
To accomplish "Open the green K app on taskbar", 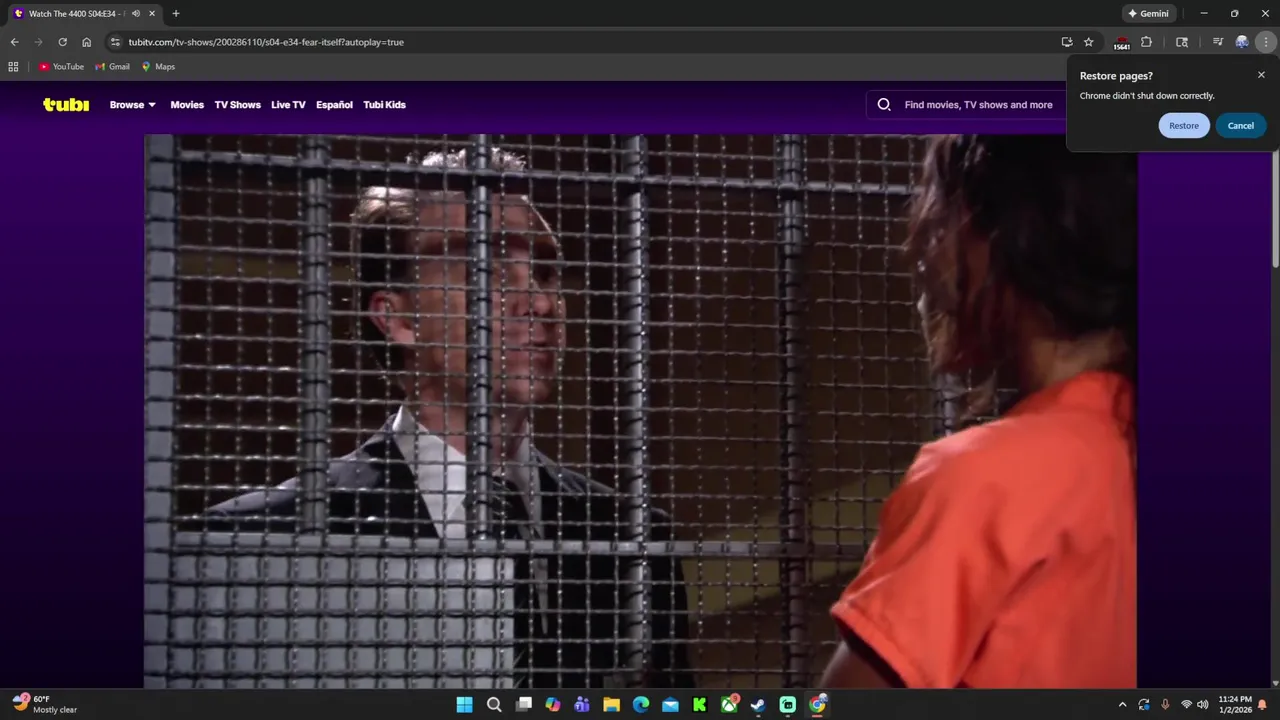I will 699,705.
